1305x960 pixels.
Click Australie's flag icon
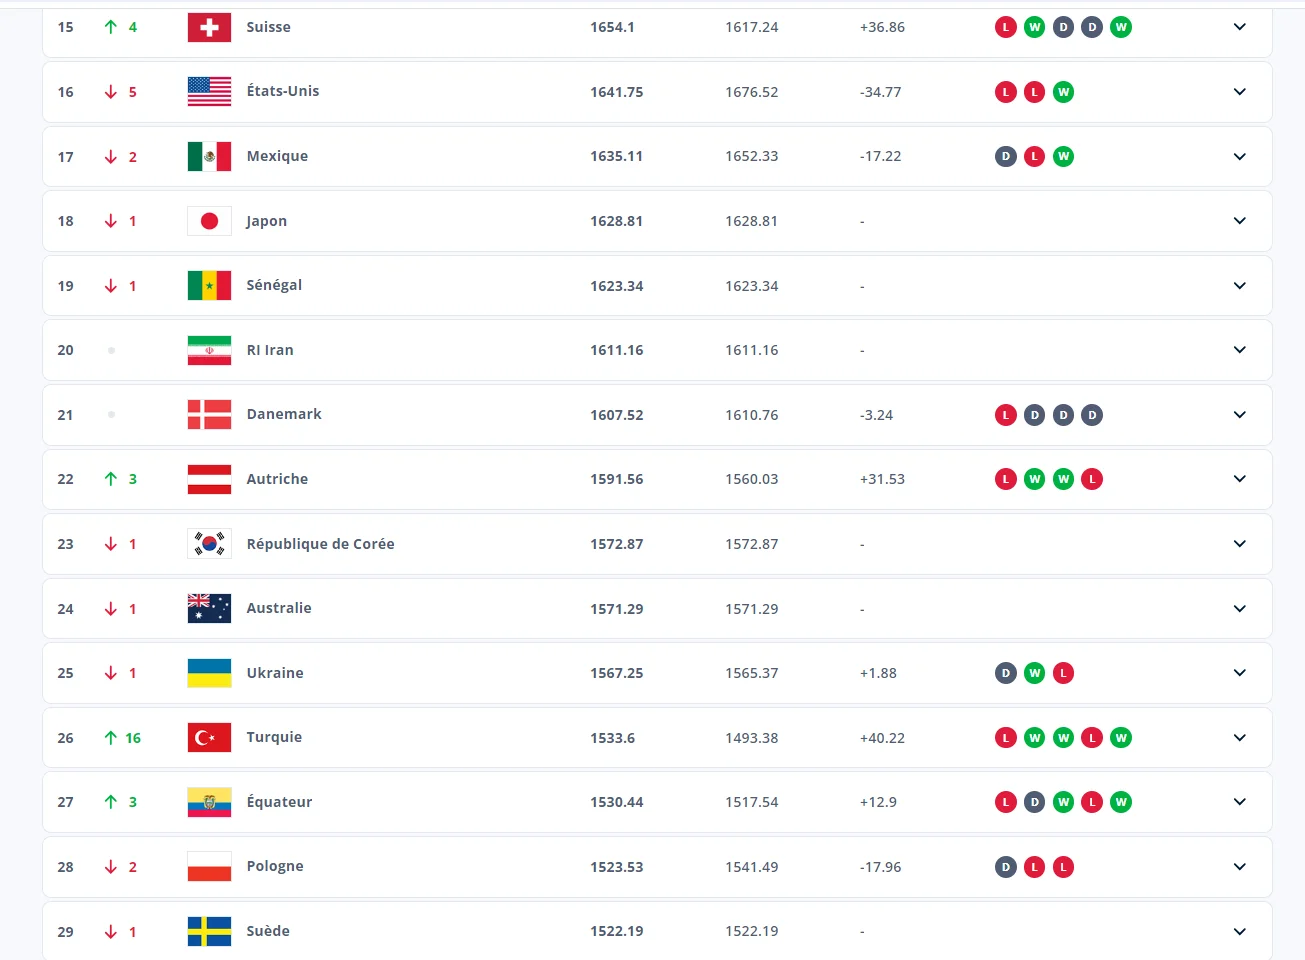tap(209, 609)
